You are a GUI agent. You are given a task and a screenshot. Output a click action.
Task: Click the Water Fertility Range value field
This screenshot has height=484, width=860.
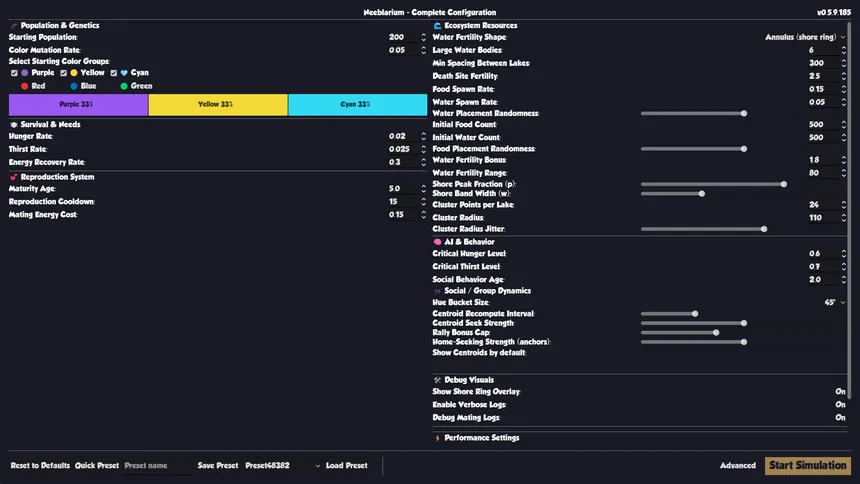pyautogui.click(x=823, y=173)
